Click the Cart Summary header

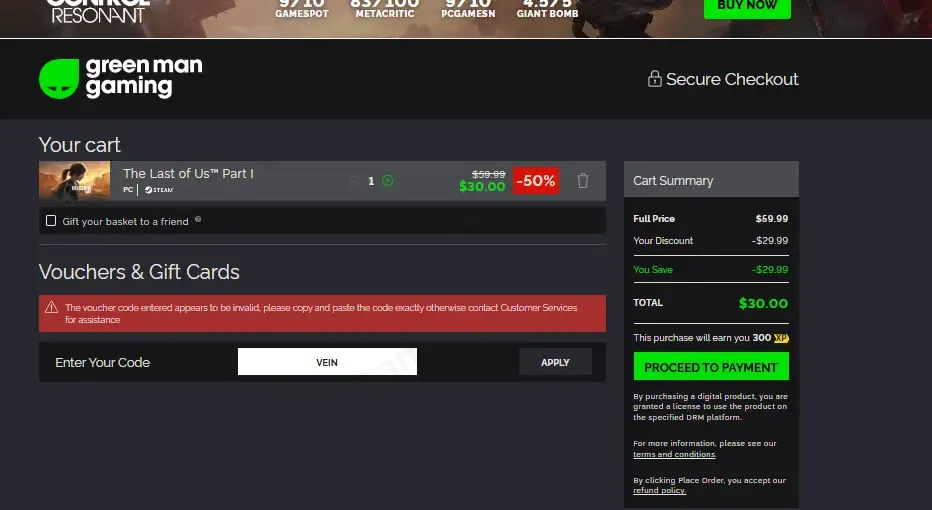click(x=711, y=180)
